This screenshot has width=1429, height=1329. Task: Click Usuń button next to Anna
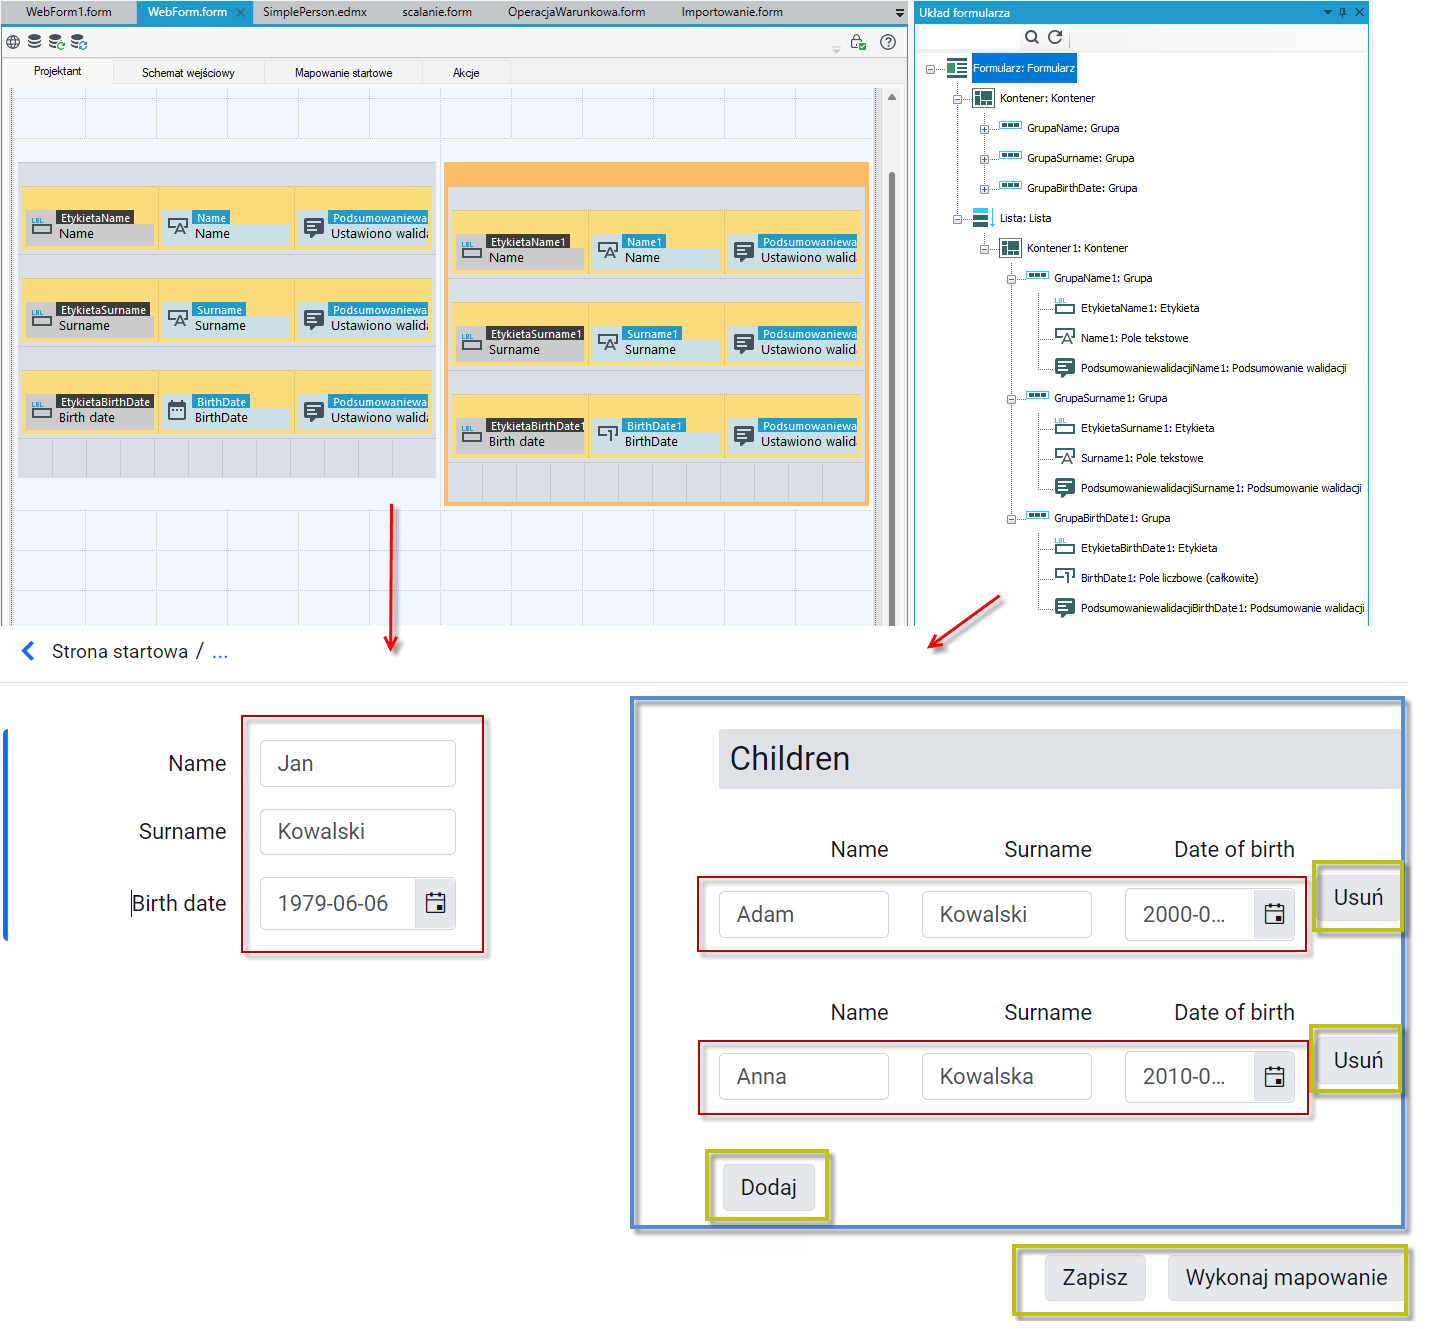(1358, 1060)
